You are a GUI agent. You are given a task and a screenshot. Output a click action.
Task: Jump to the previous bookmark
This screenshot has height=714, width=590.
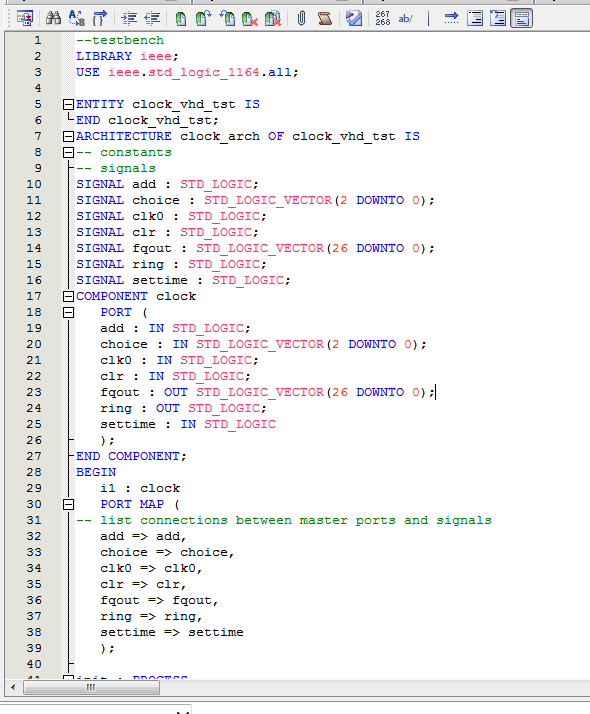point(227,18)
